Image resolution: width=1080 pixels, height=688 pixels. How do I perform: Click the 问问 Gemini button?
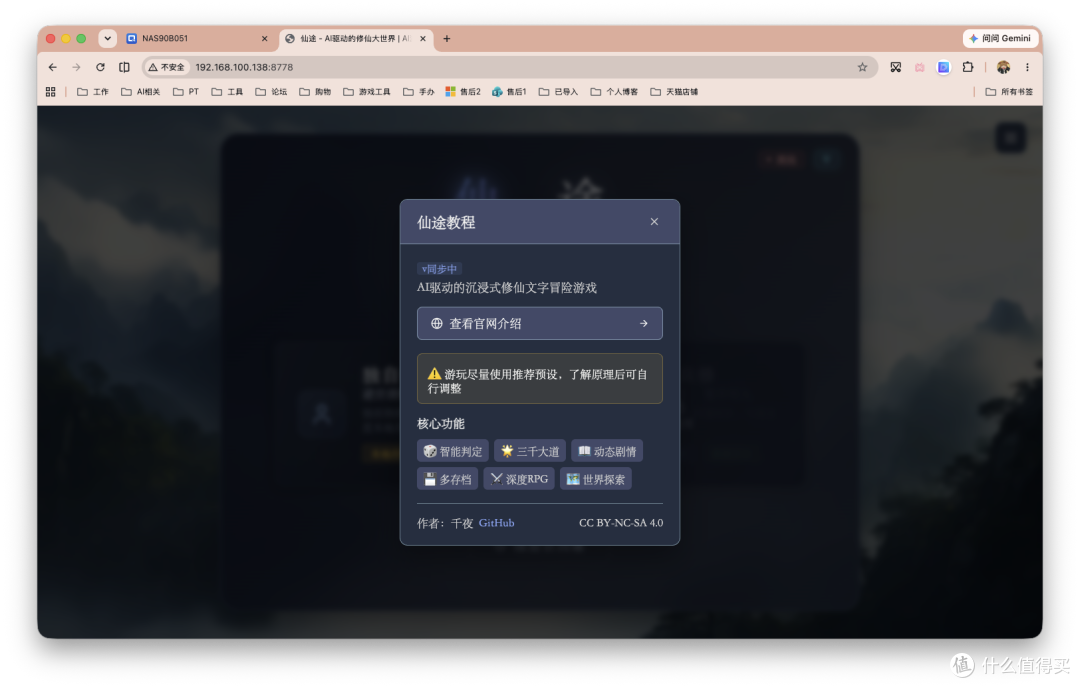coord(1000,39)
